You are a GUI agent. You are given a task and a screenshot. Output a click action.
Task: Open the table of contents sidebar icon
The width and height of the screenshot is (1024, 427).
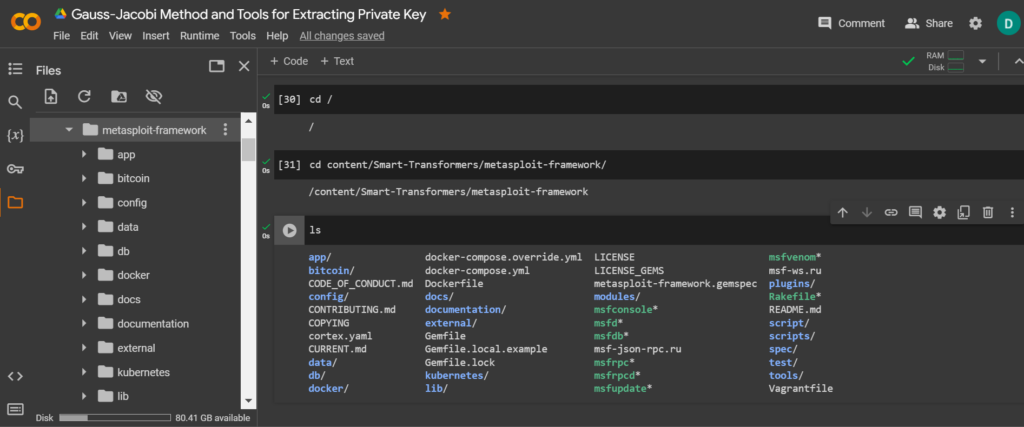[x=15, y=69]
